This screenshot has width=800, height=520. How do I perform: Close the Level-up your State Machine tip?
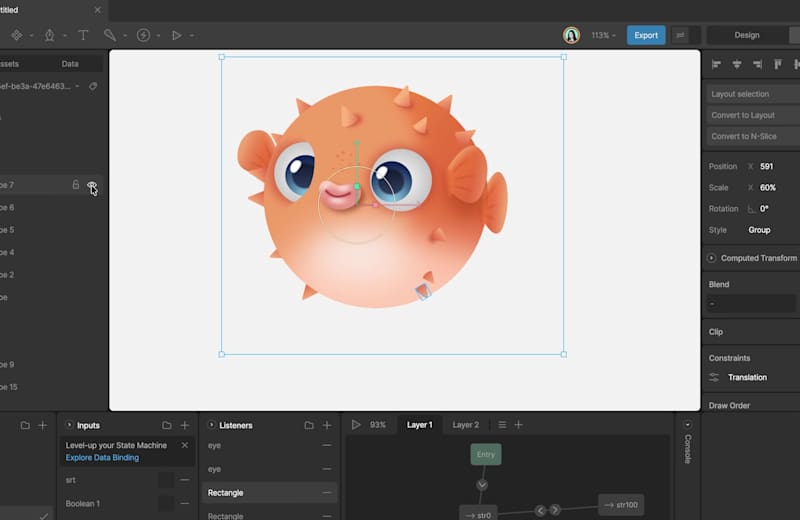[185, 445]
